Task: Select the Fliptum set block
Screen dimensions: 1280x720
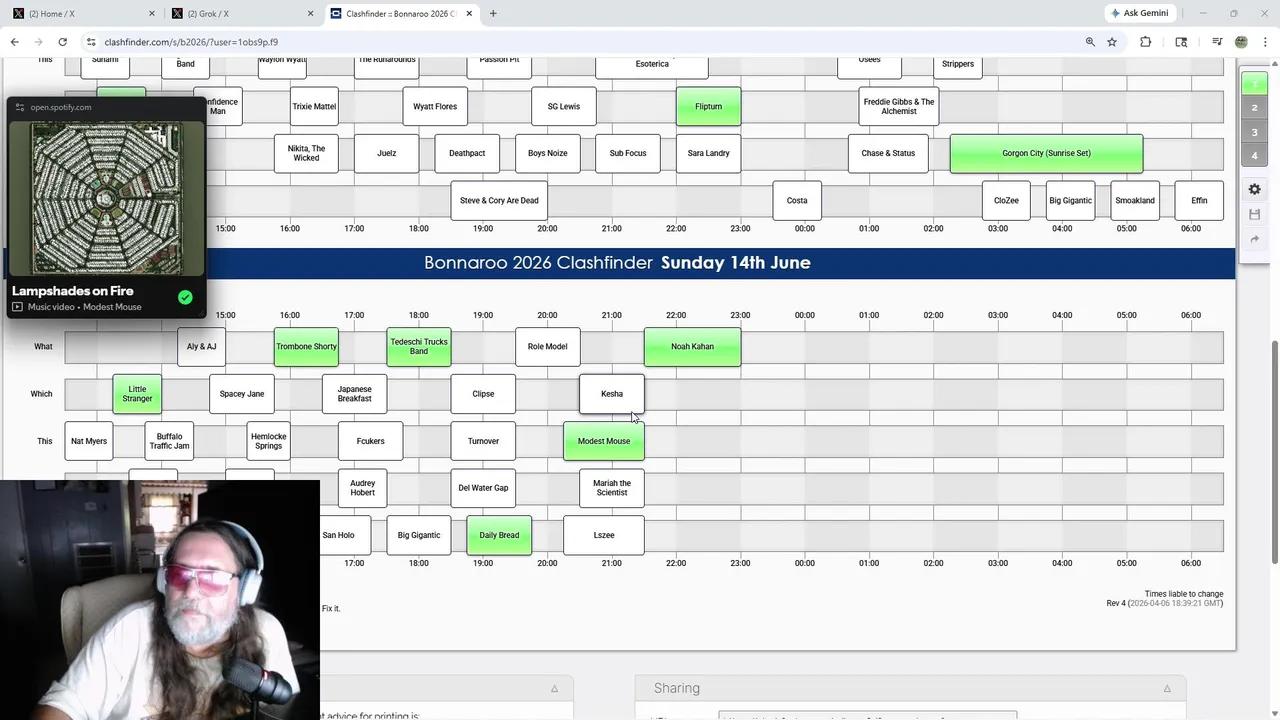Action: pyautogui.click(x=708, y=106)
